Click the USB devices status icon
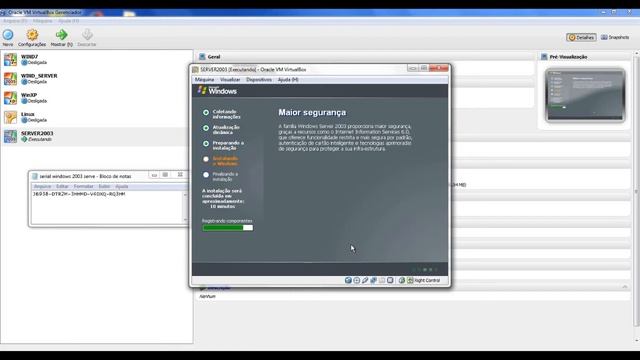Screen dimensions: 640x360 point(365,280)
